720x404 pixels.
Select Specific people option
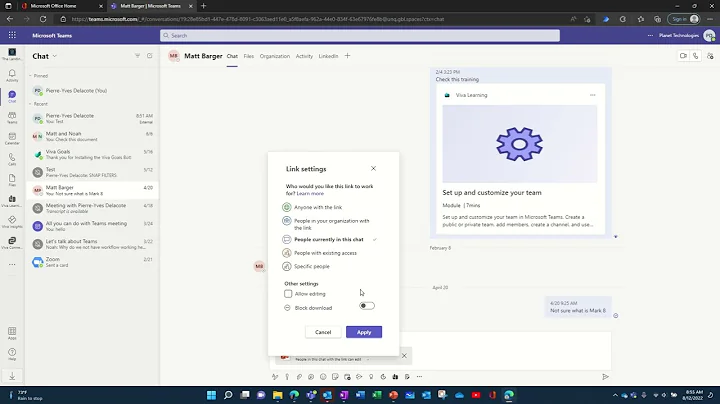click(306, 266)
